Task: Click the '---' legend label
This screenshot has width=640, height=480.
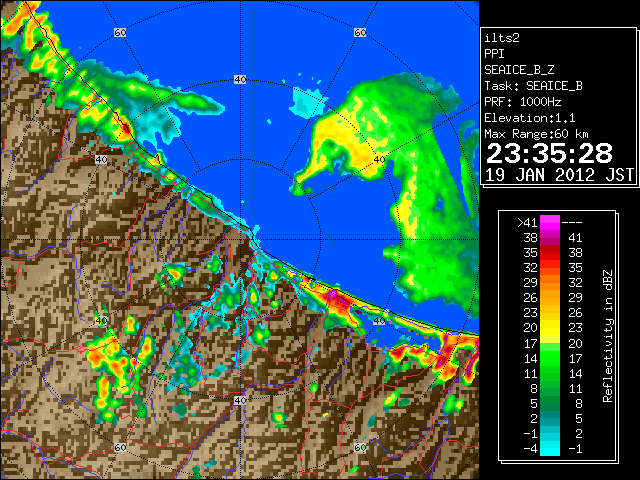Action: 572,223
